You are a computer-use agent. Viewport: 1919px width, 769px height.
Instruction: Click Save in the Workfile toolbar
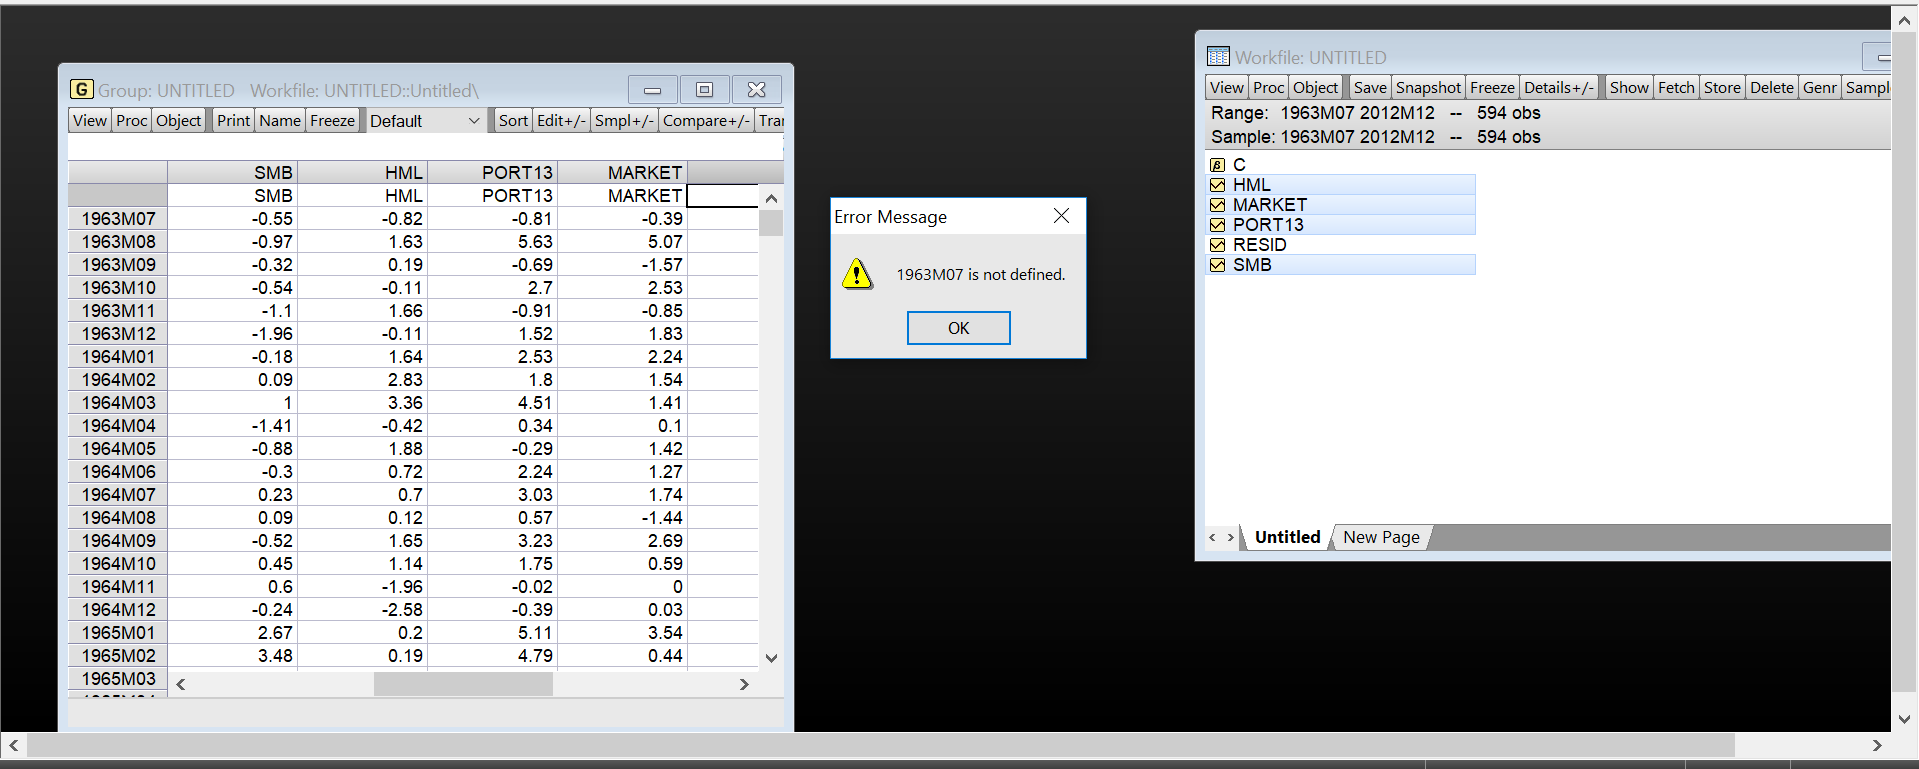[x=1370, y=88]
